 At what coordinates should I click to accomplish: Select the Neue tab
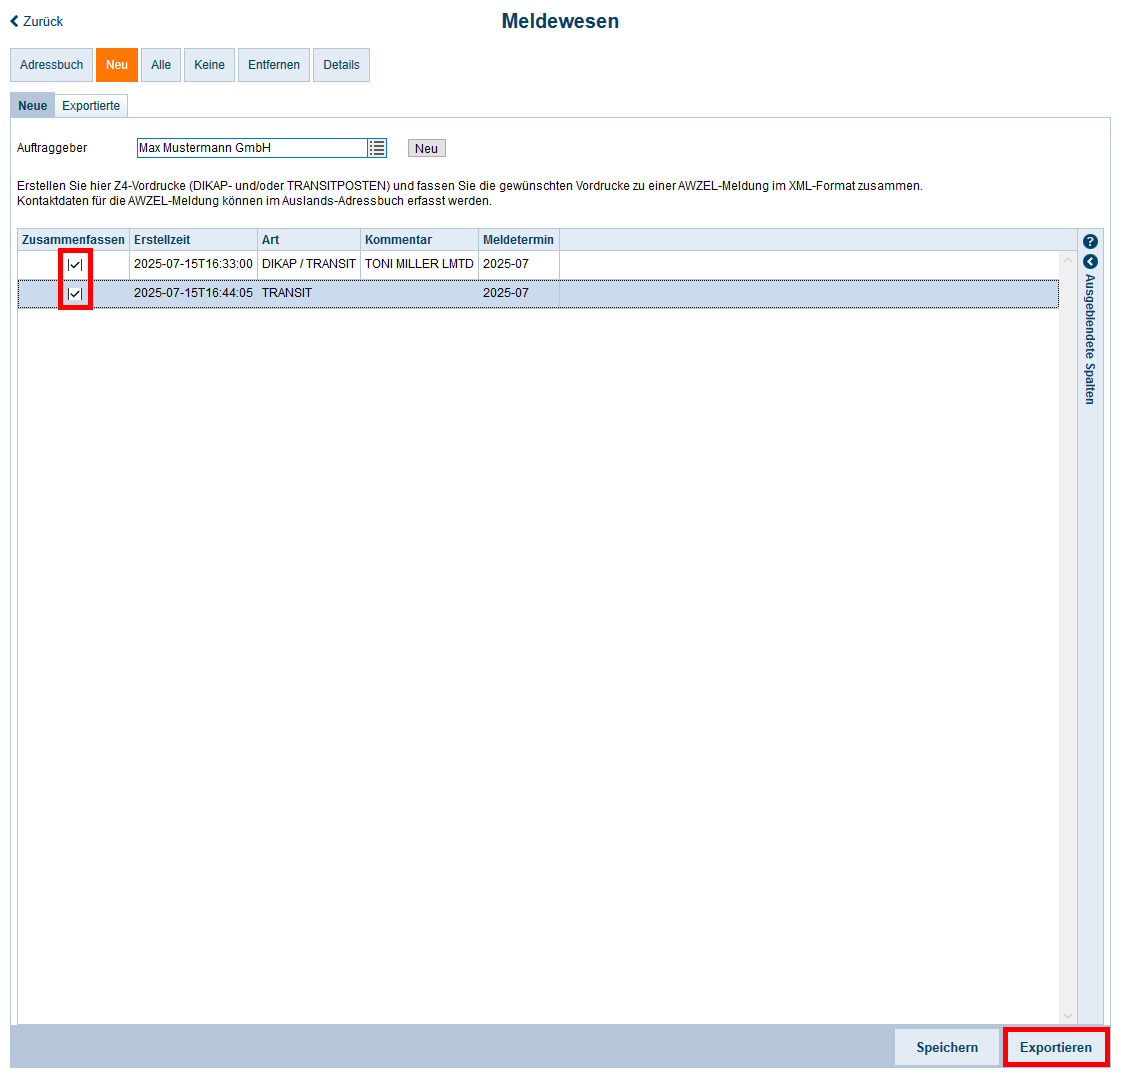tap(33, 106)
